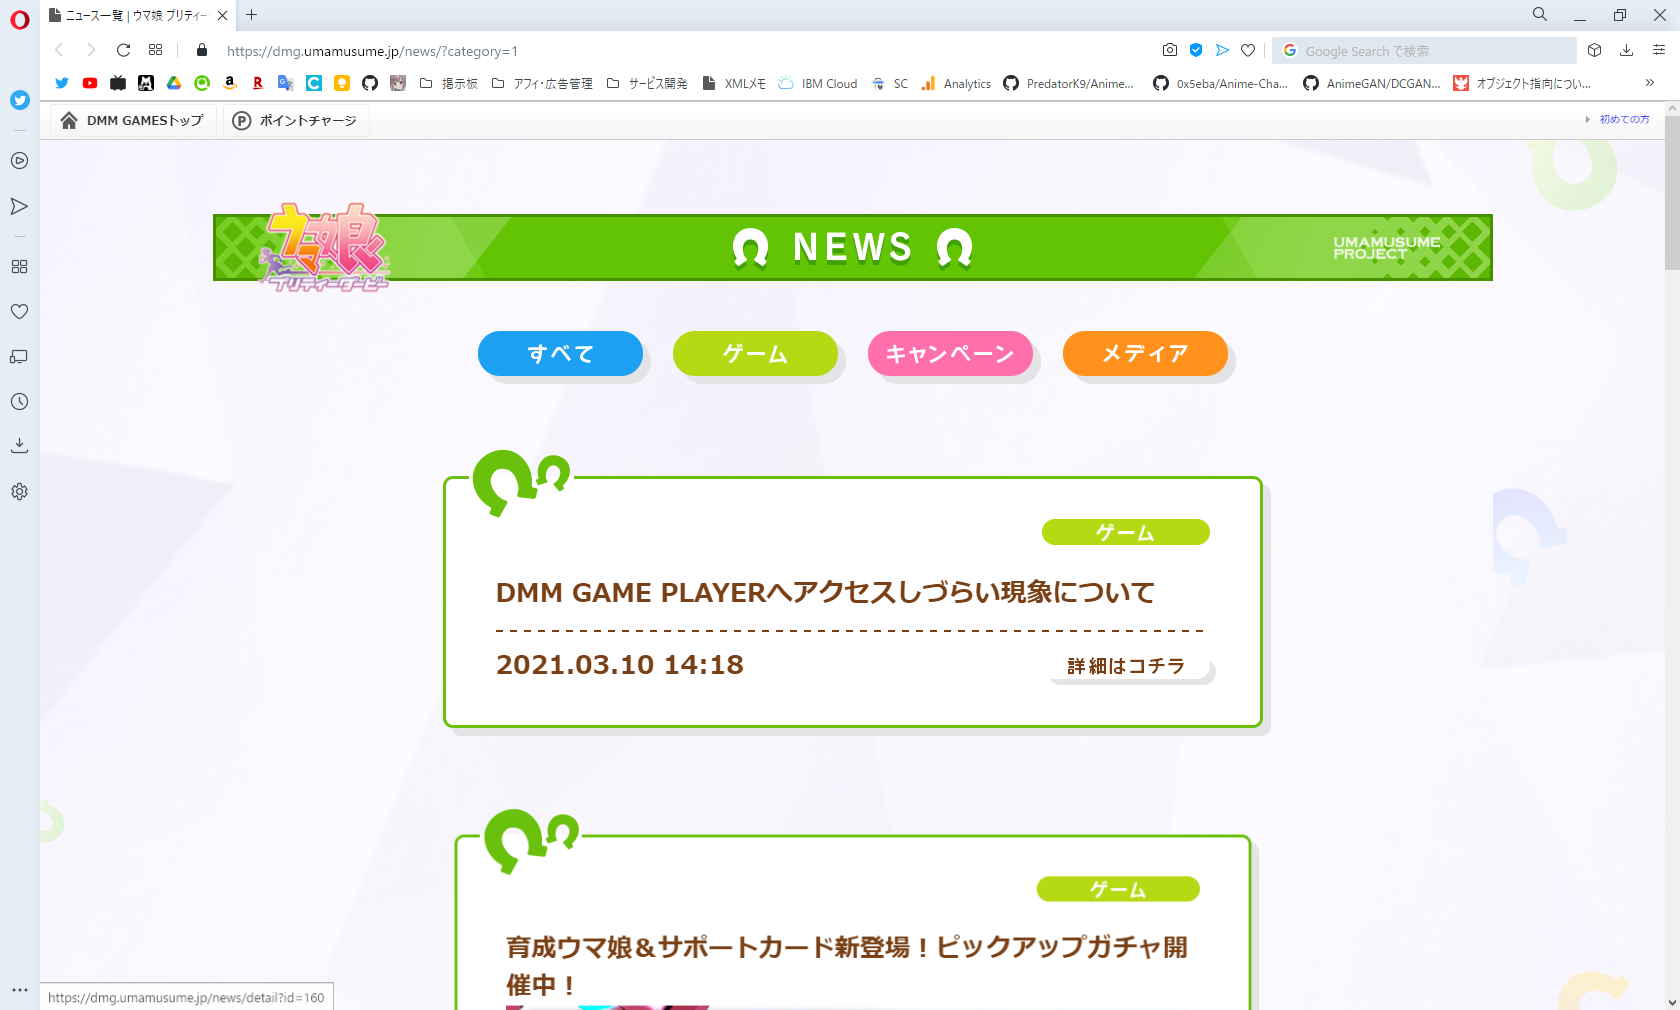The image size is (1680, 1010).
Task: Open the ポイントチャージ page
Action: point(295,120)
